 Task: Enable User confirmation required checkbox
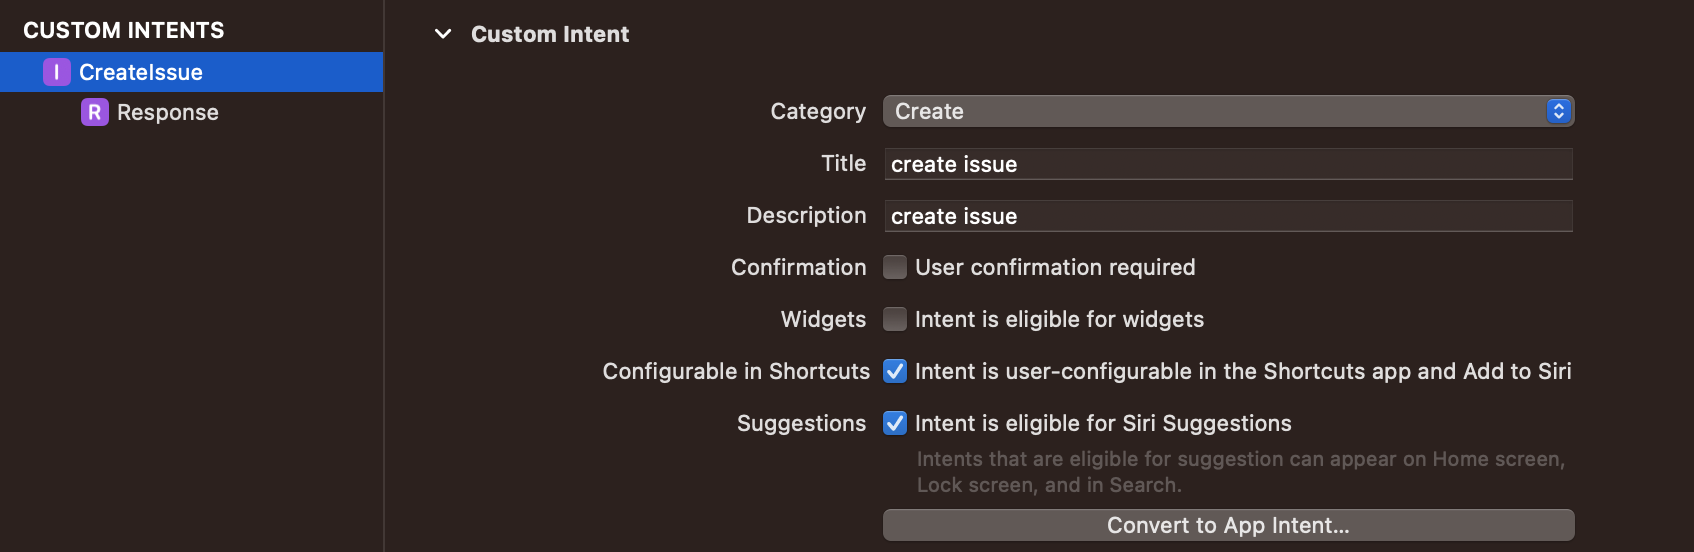coord(895,267)
